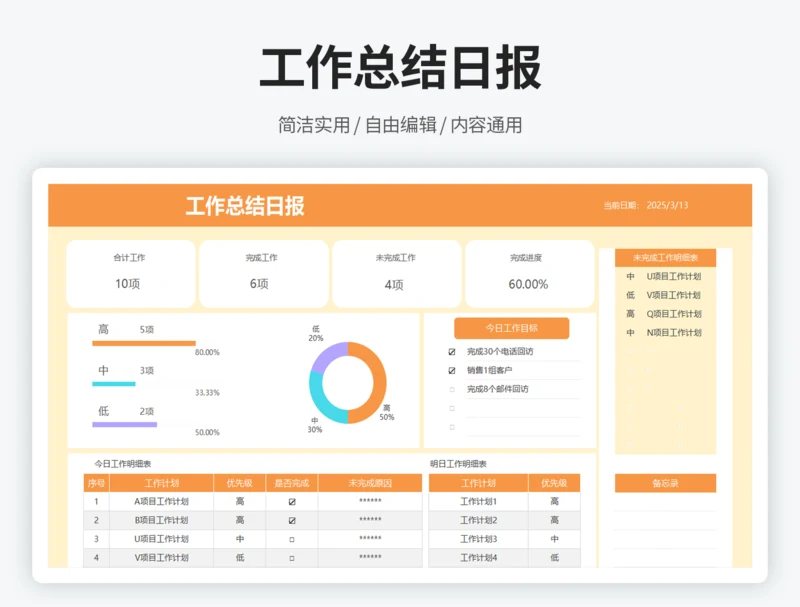Toggle completion checkbox for A项目工作计划 row
The image size is (800, 607).
pos(292,502)
